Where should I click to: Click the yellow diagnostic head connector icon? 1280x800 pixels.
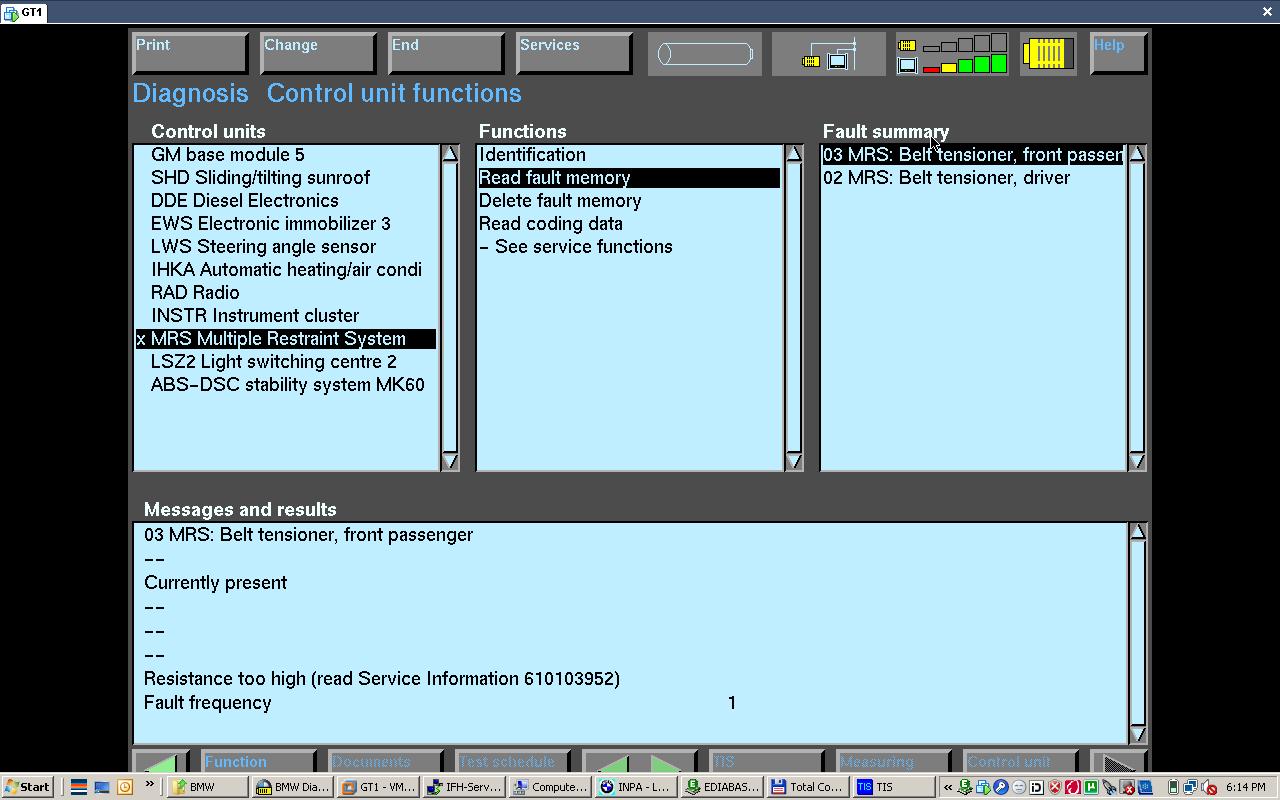click(1047, 54)
